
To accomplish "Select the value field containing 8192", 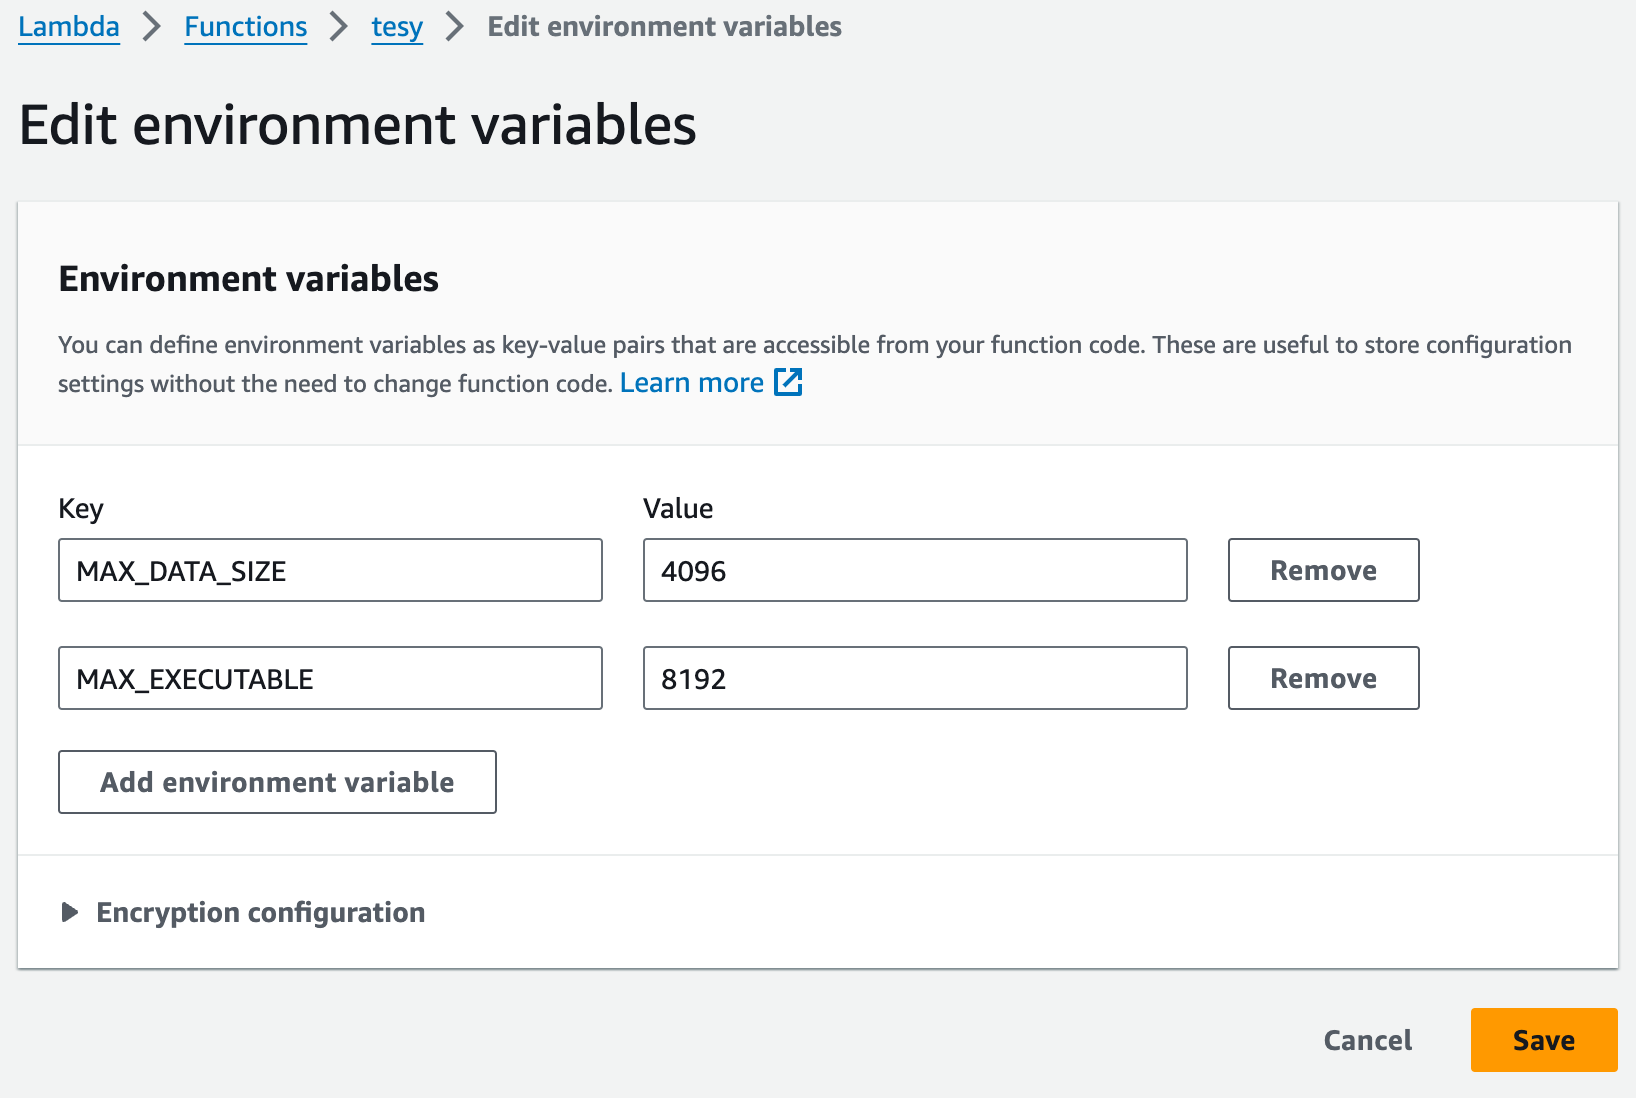I will (914, 678).
